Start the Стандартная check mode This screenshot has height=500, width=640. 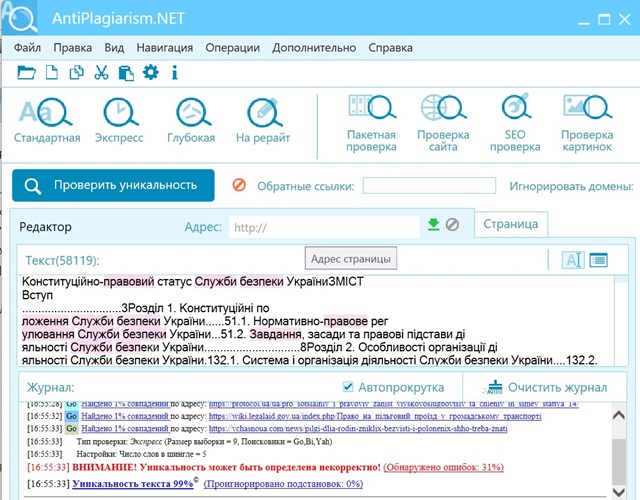click(47, 121)
